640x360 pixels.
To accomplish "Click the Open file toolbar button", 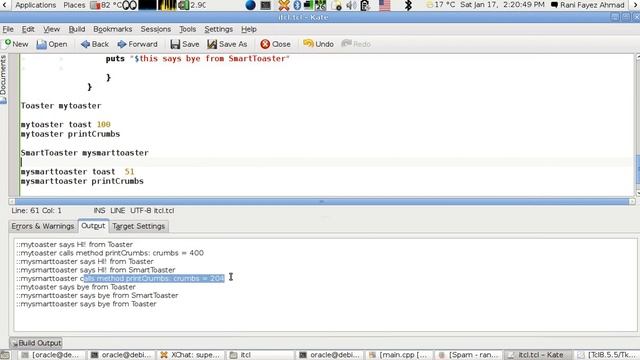I will pyautogui.click(x=51, y=44).
